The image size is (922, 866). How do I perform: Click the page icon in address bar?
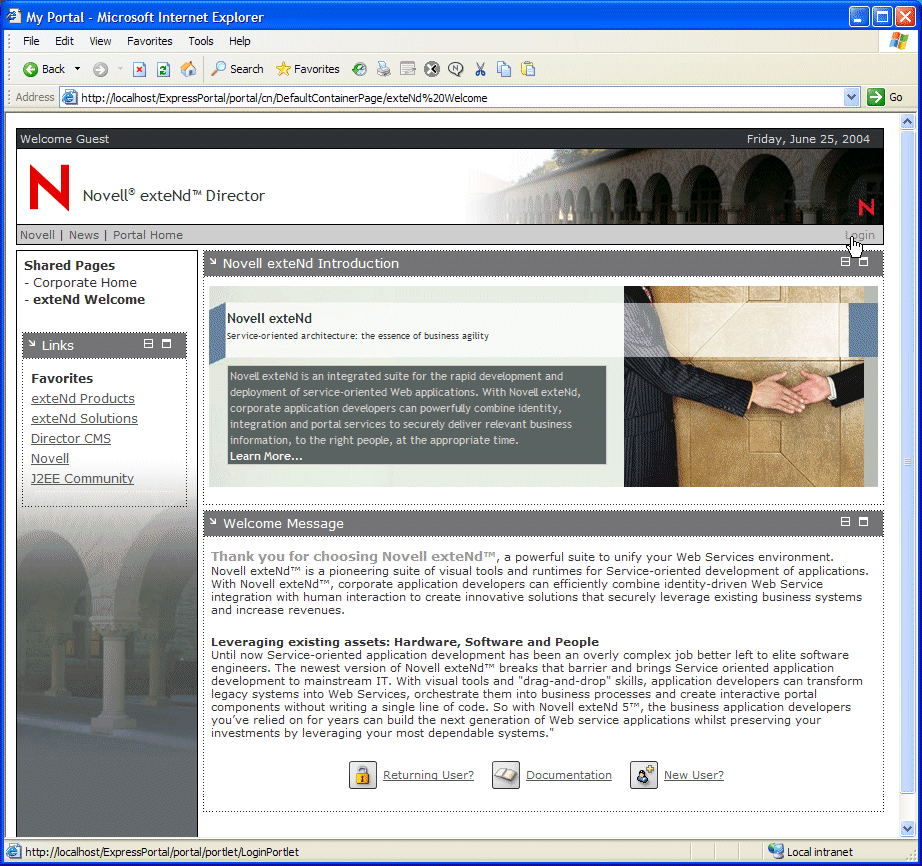pos(69,97)
